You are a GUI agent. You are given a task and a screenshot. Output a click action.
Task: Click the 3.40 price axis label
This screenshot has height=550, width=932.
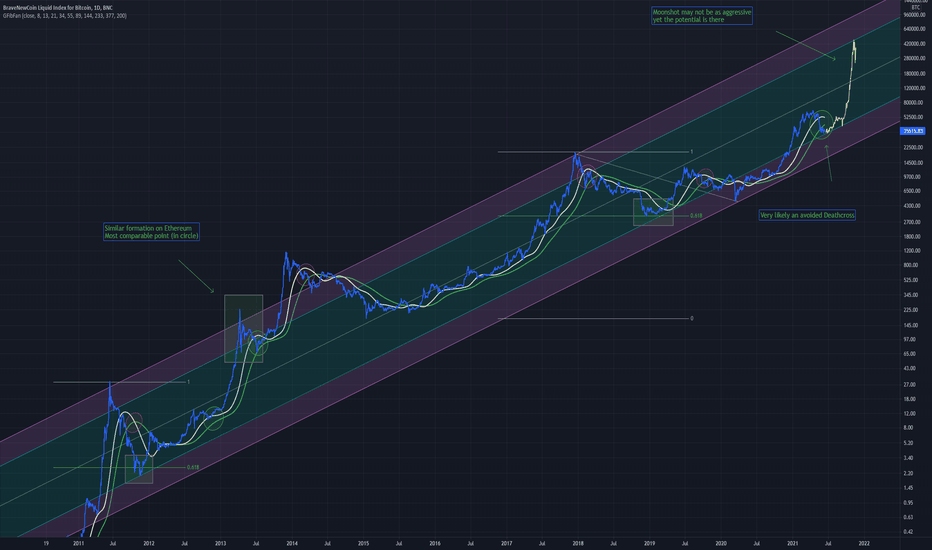[908, 458]
